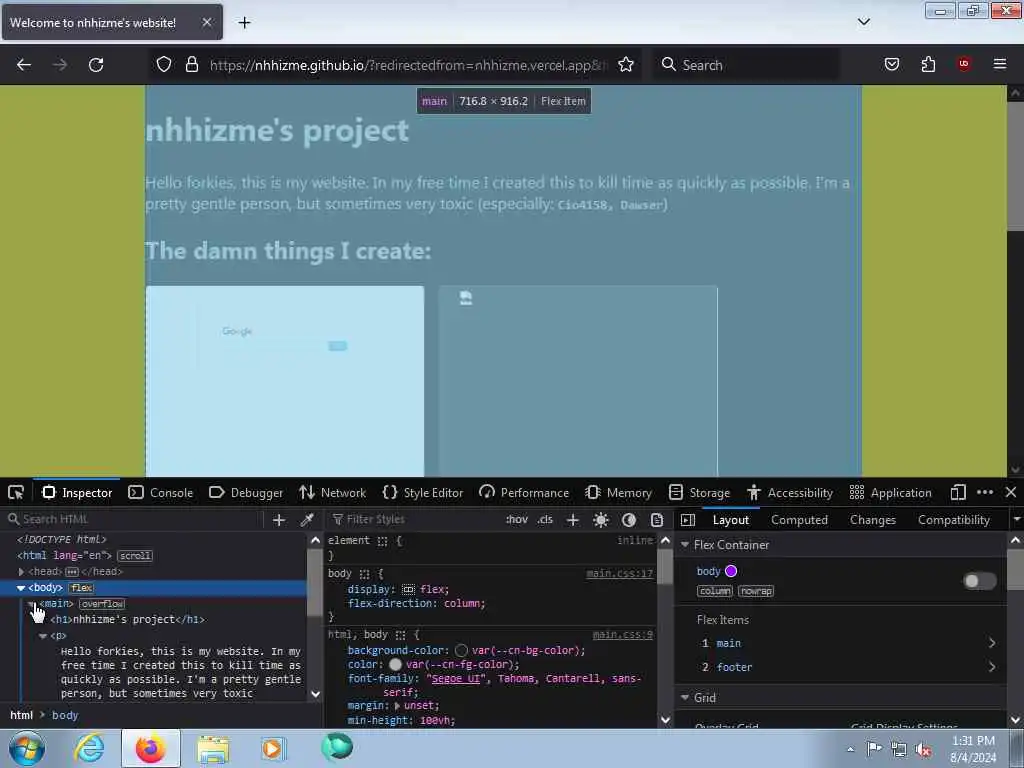Open DevTools customize menu
Screen dimensions: 1024x768
985,492
